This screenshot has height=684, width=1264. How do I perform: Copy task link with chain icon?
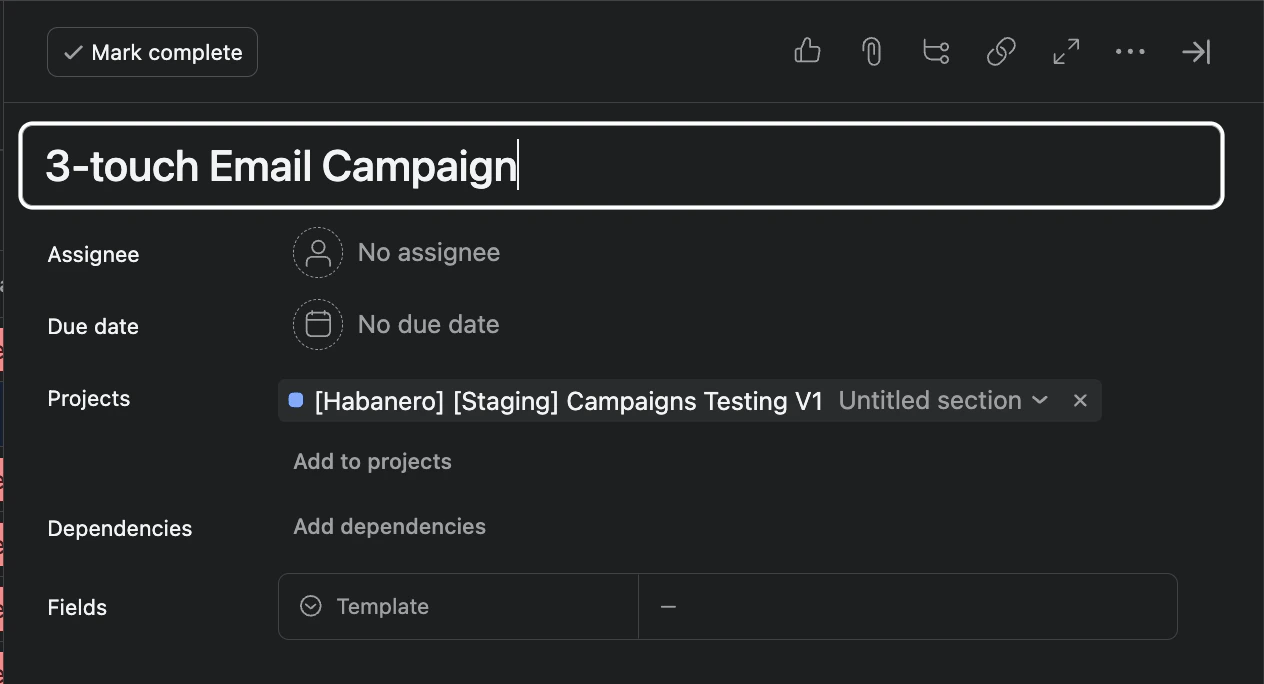coord(1001,52)
